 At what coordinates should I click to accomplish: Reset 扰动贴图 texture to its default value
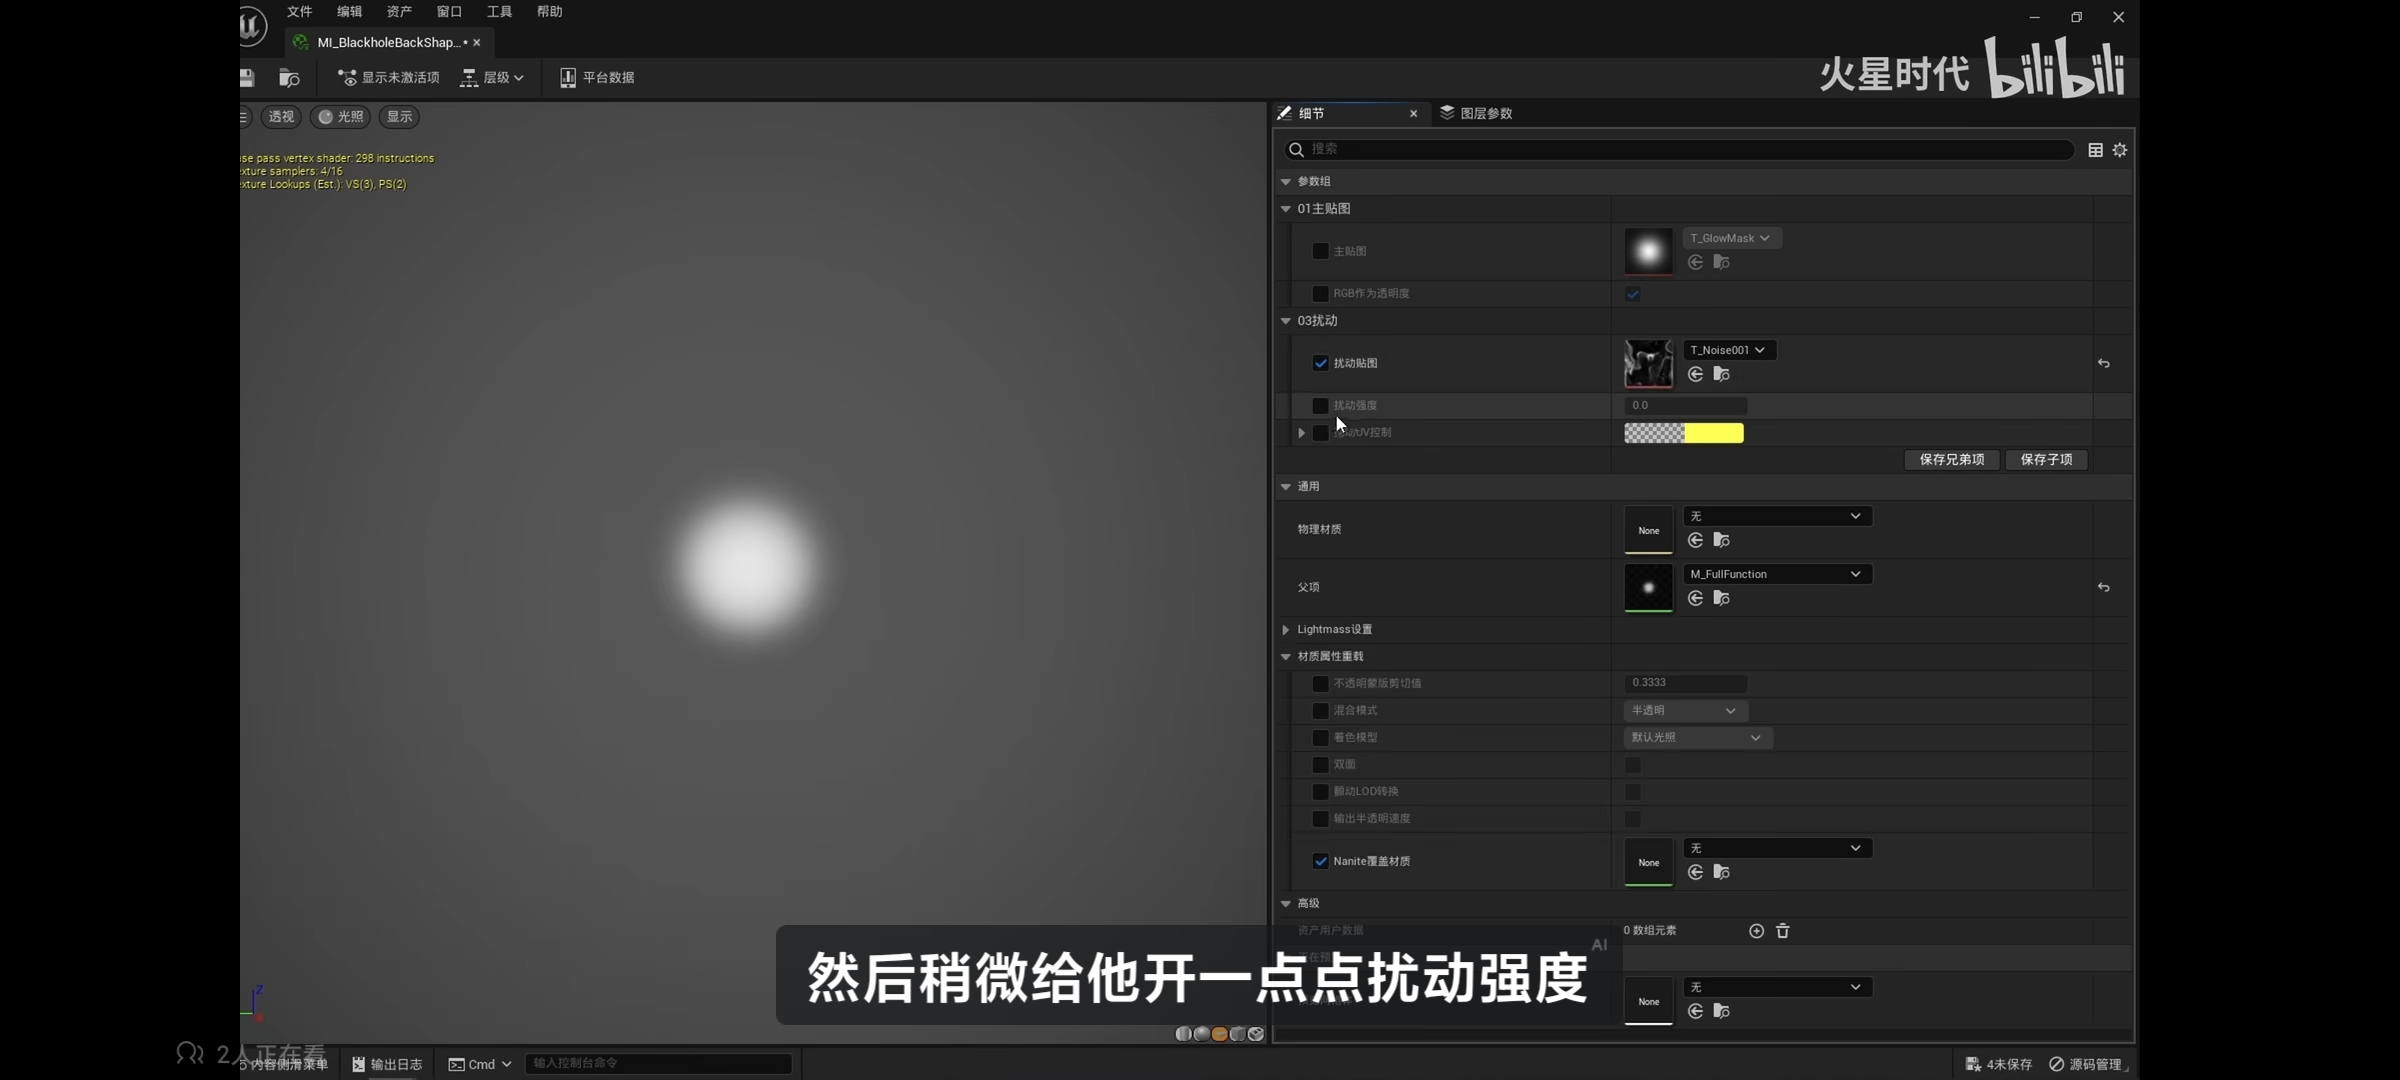pos(2103,364)
